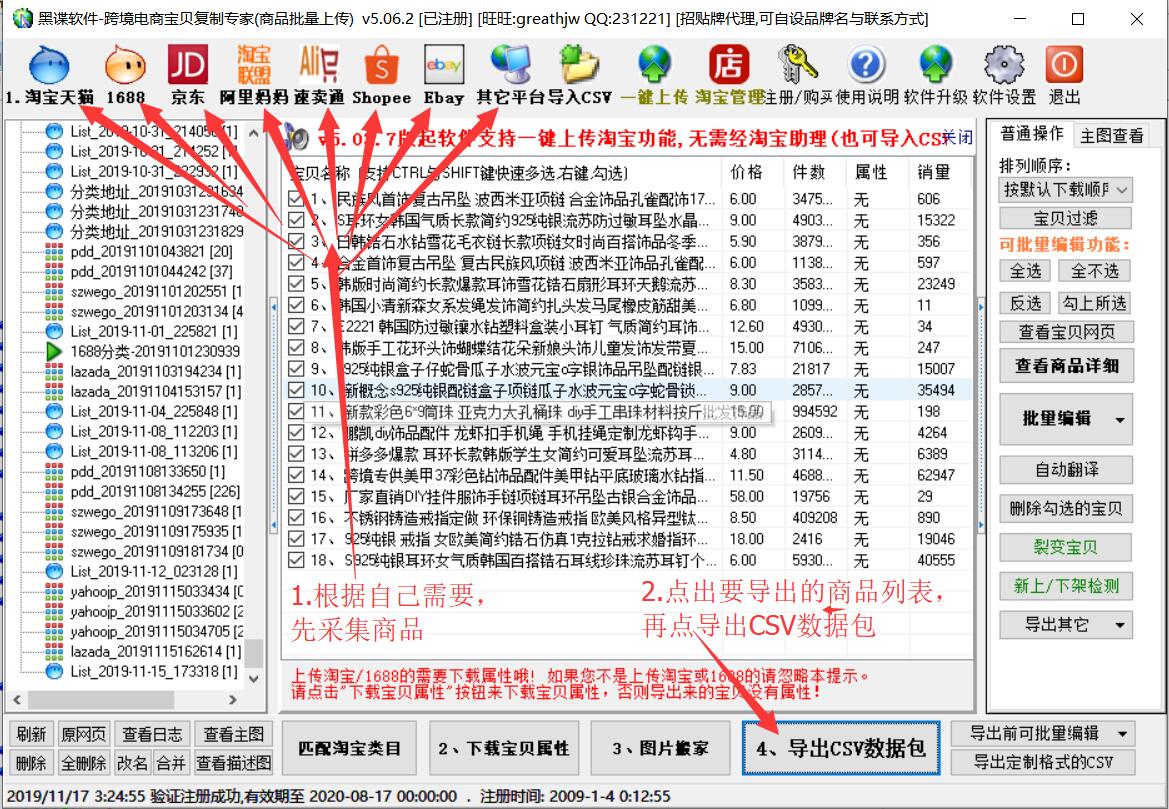Click the Ebay platform icon
Viewport: 1169px width, 809px height.
444,64
